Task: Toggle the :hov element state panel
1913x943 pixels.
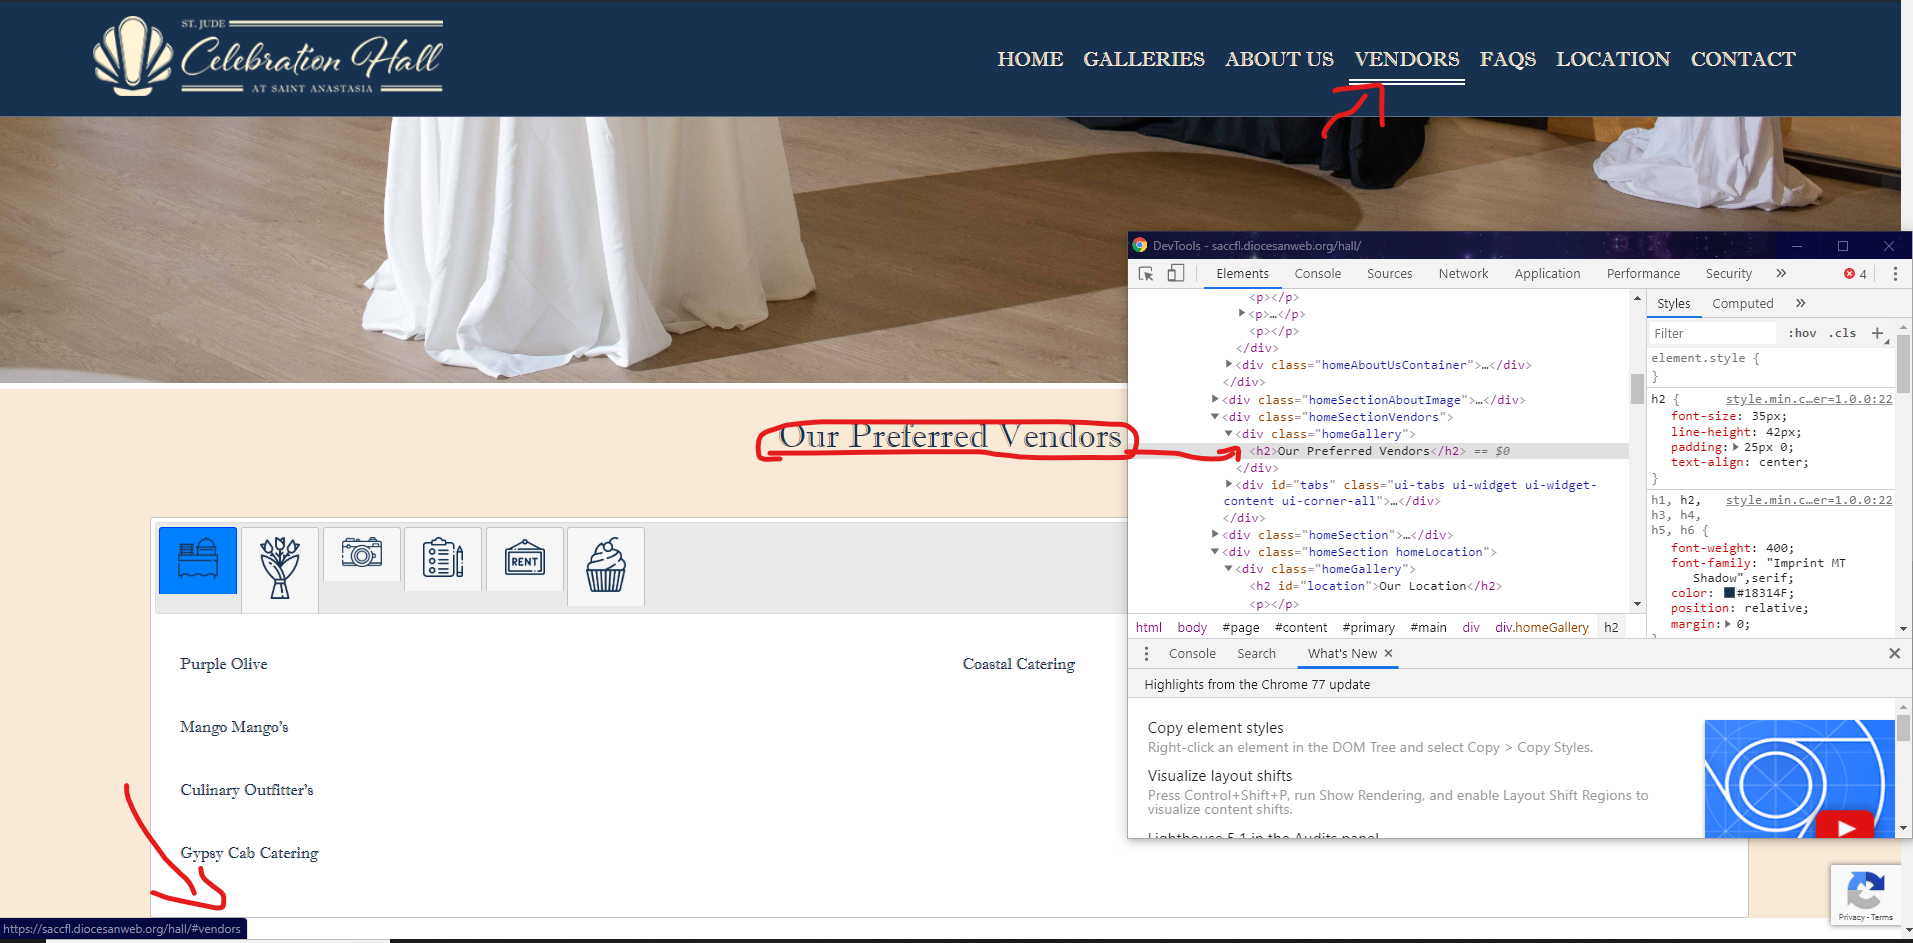Action: pos(1802,333)
